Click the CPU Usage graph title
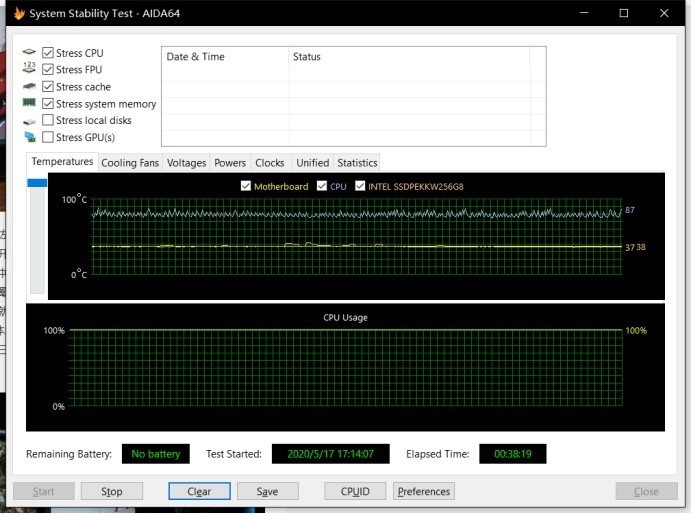Screen dimensions: 692x514 tap(345, 318)
